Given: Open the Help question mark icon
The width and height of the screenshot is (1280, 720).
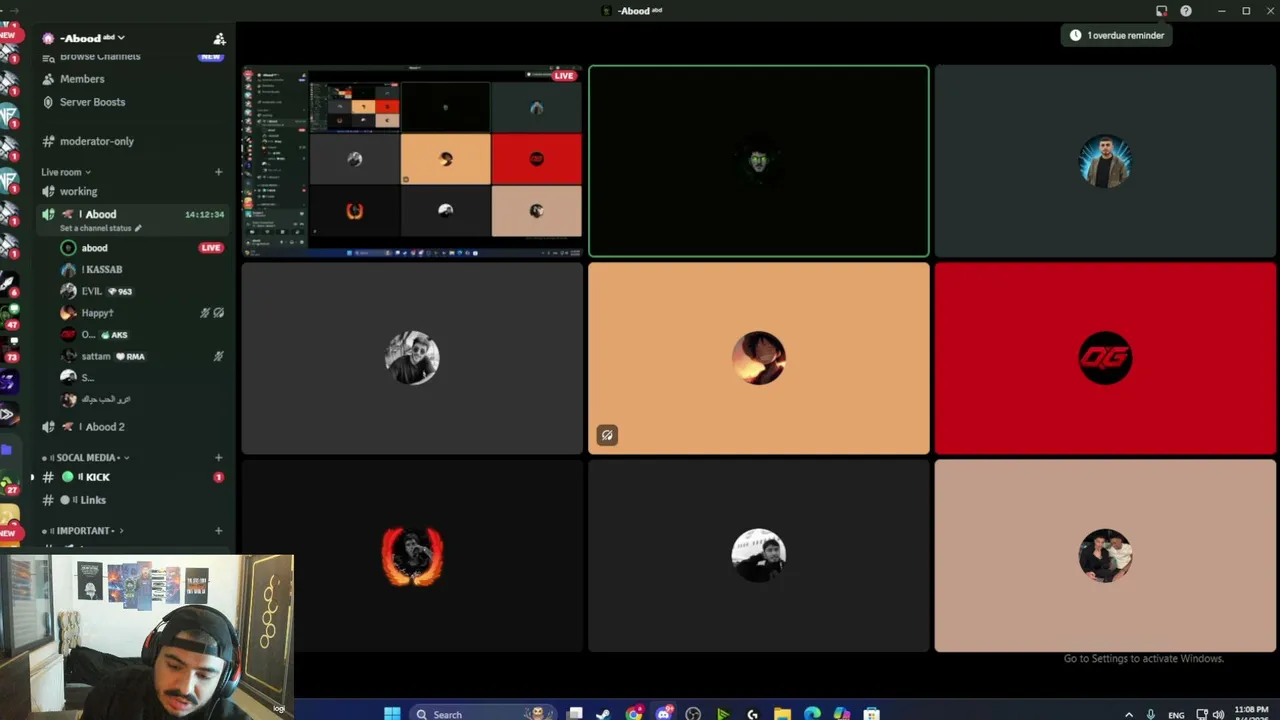Looking at the screenshot, I should 1186,11.
